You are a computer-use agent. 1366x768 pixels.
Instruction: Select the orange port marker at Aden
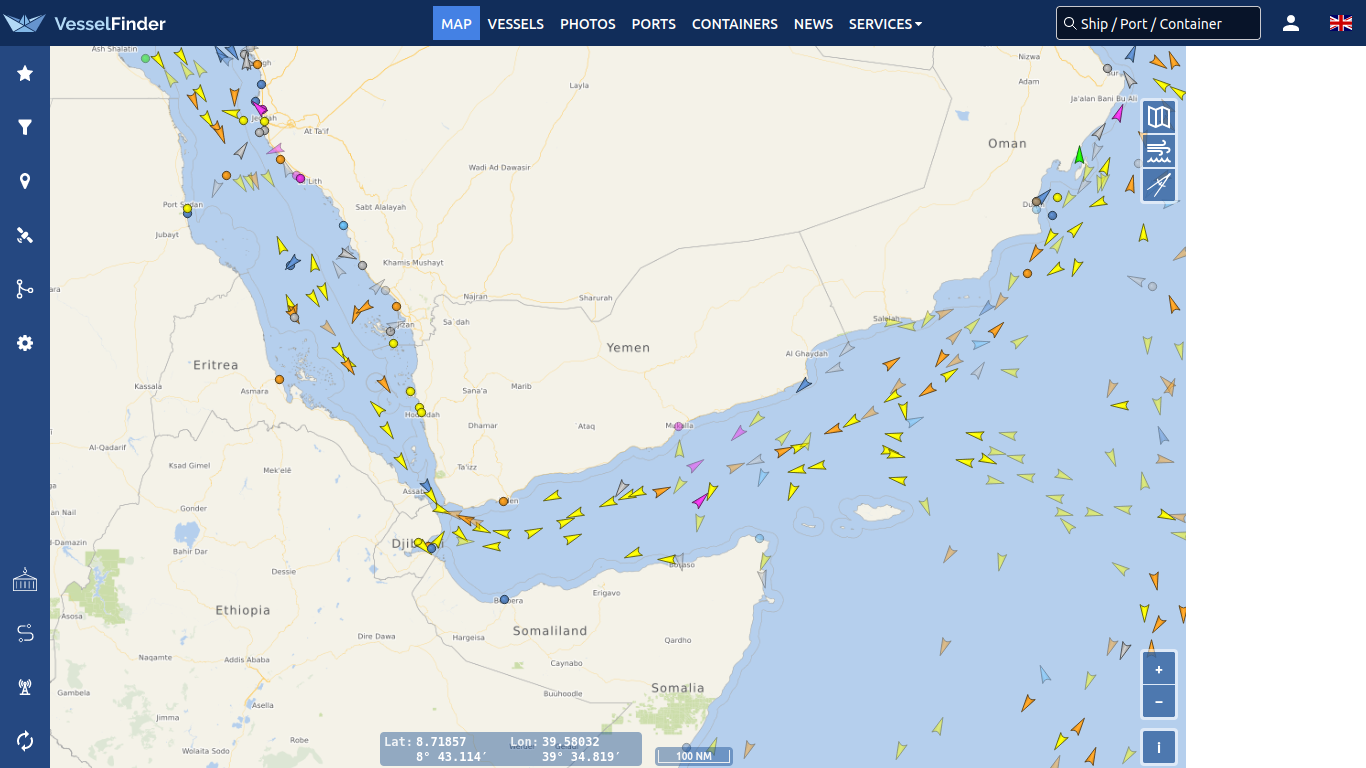[503, 501]
